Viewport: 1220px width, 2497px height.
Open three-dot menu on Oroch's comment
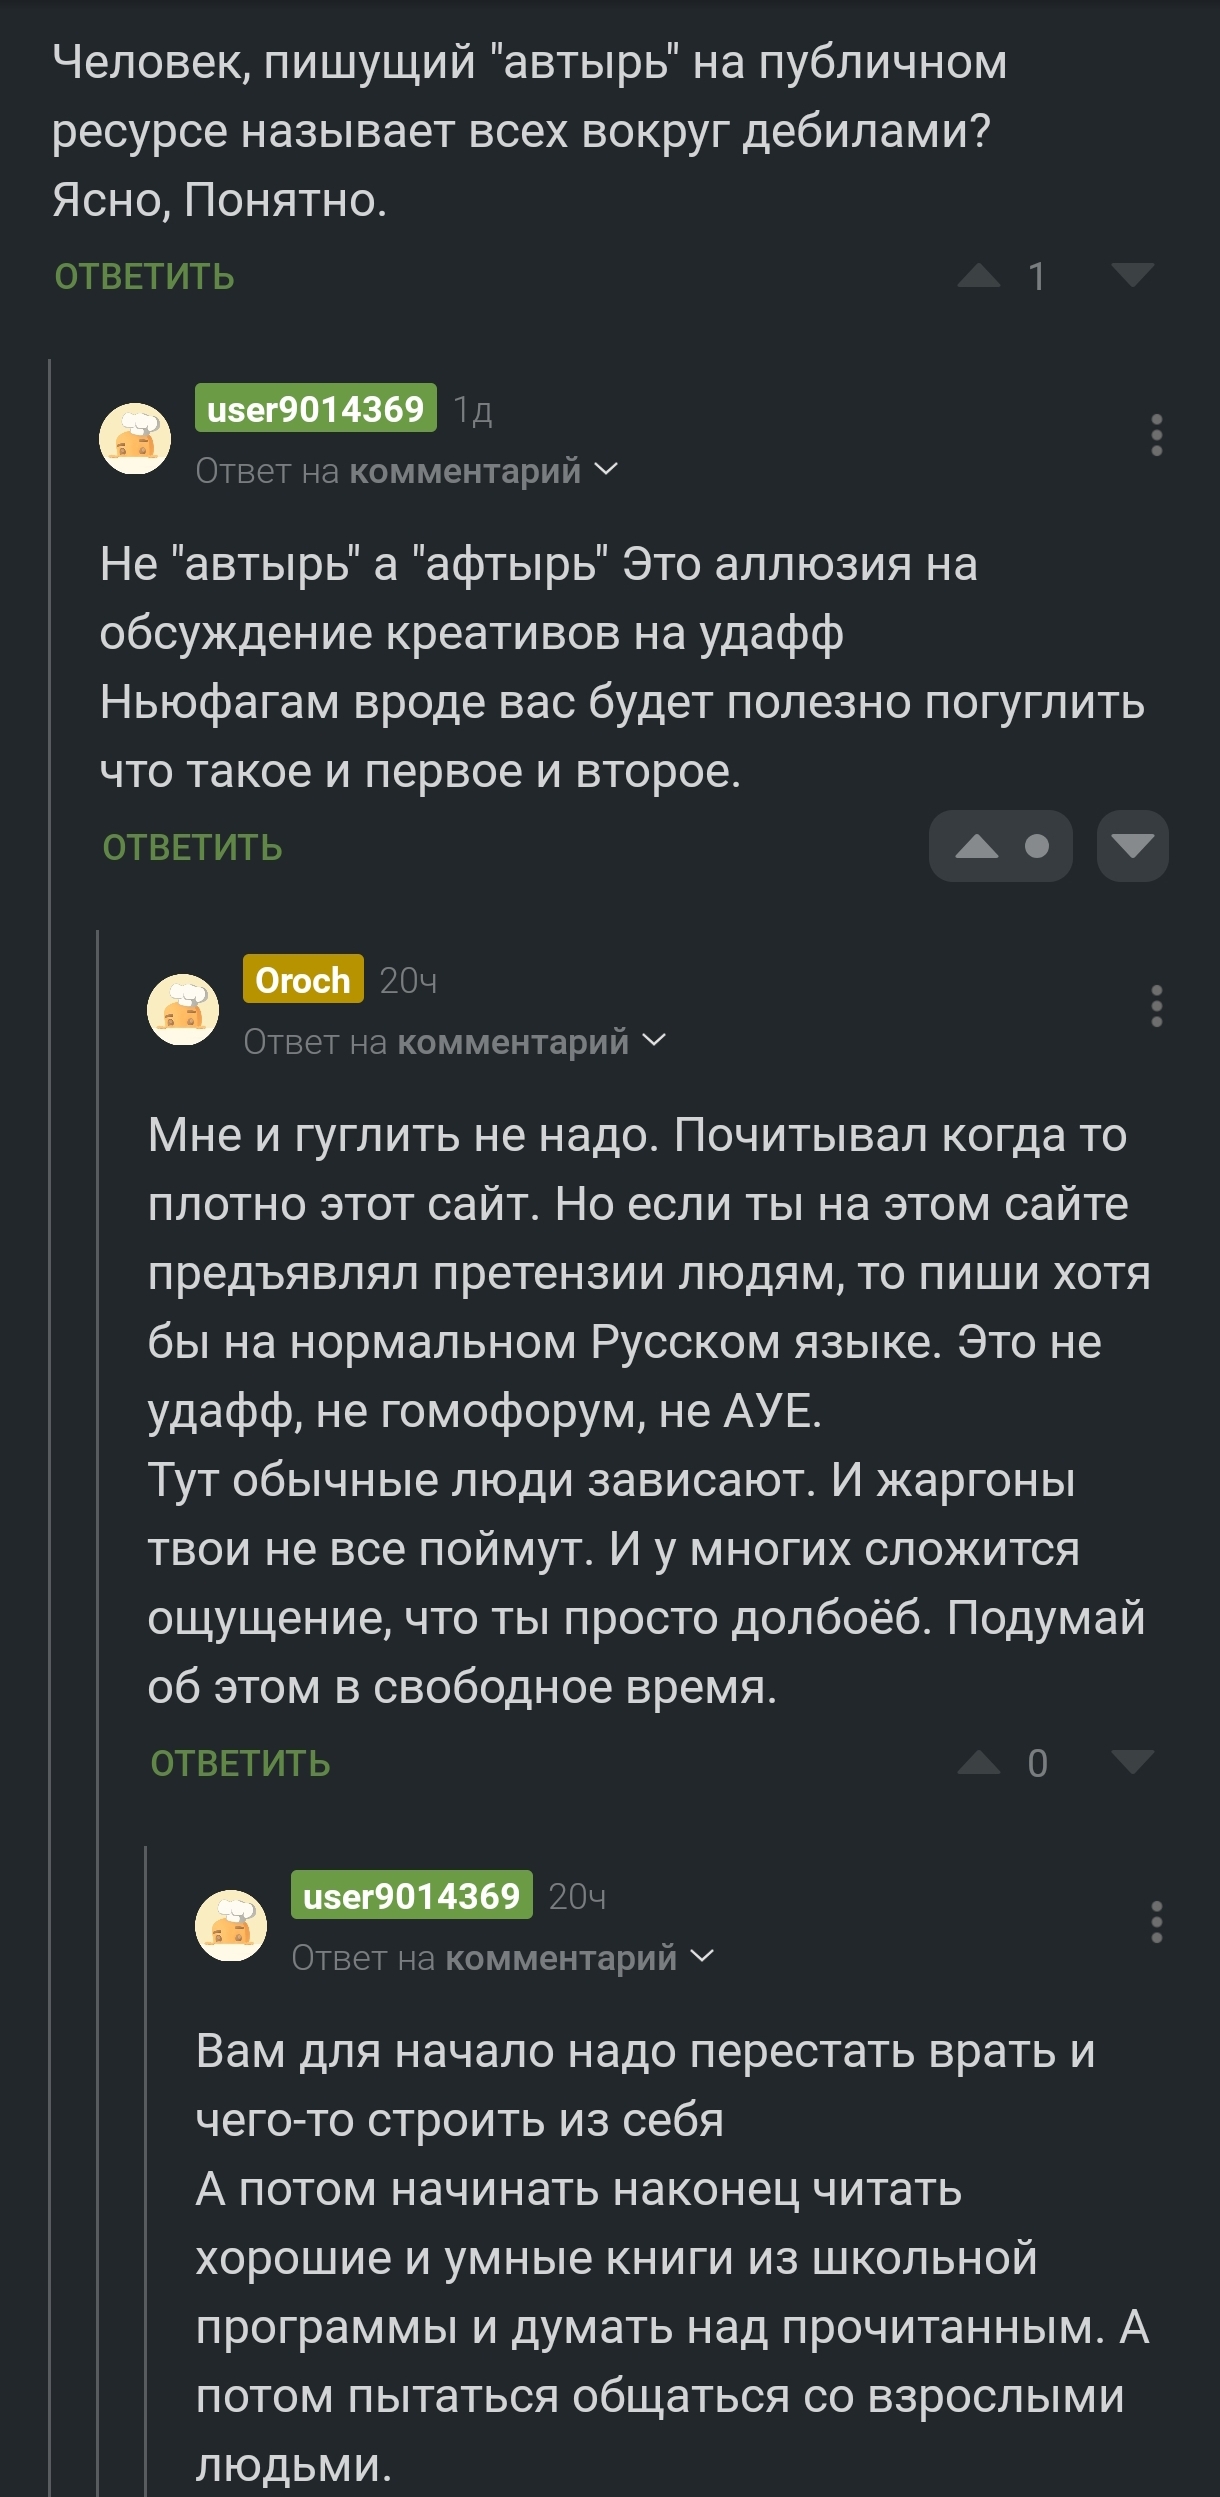tap(1156, 1006)
